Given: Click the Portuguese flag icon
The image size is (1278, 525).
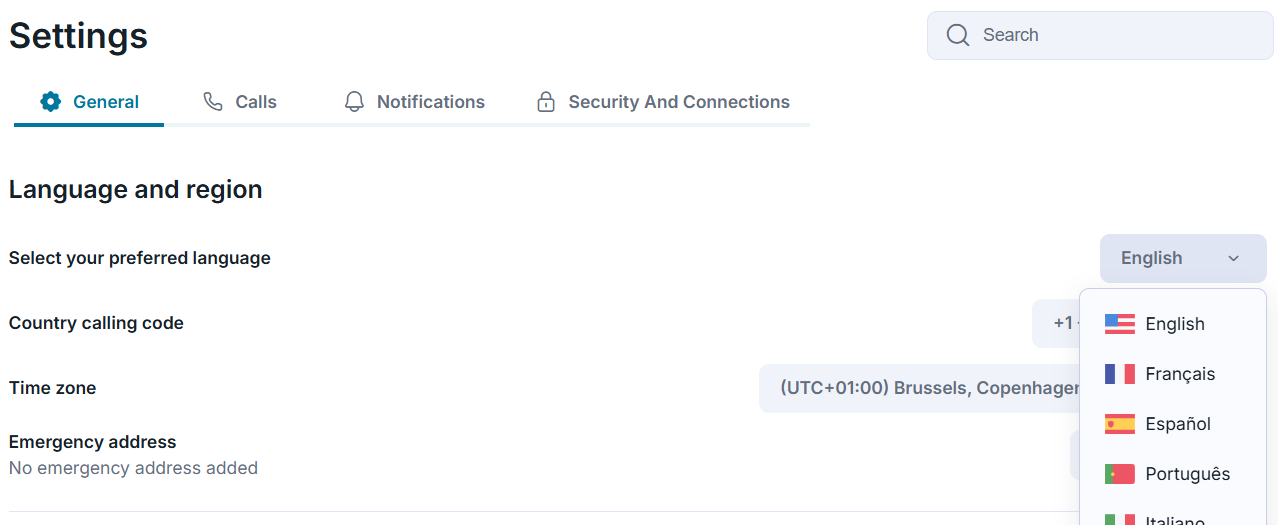Looking at the screenshot, I should click(1120, 474).
